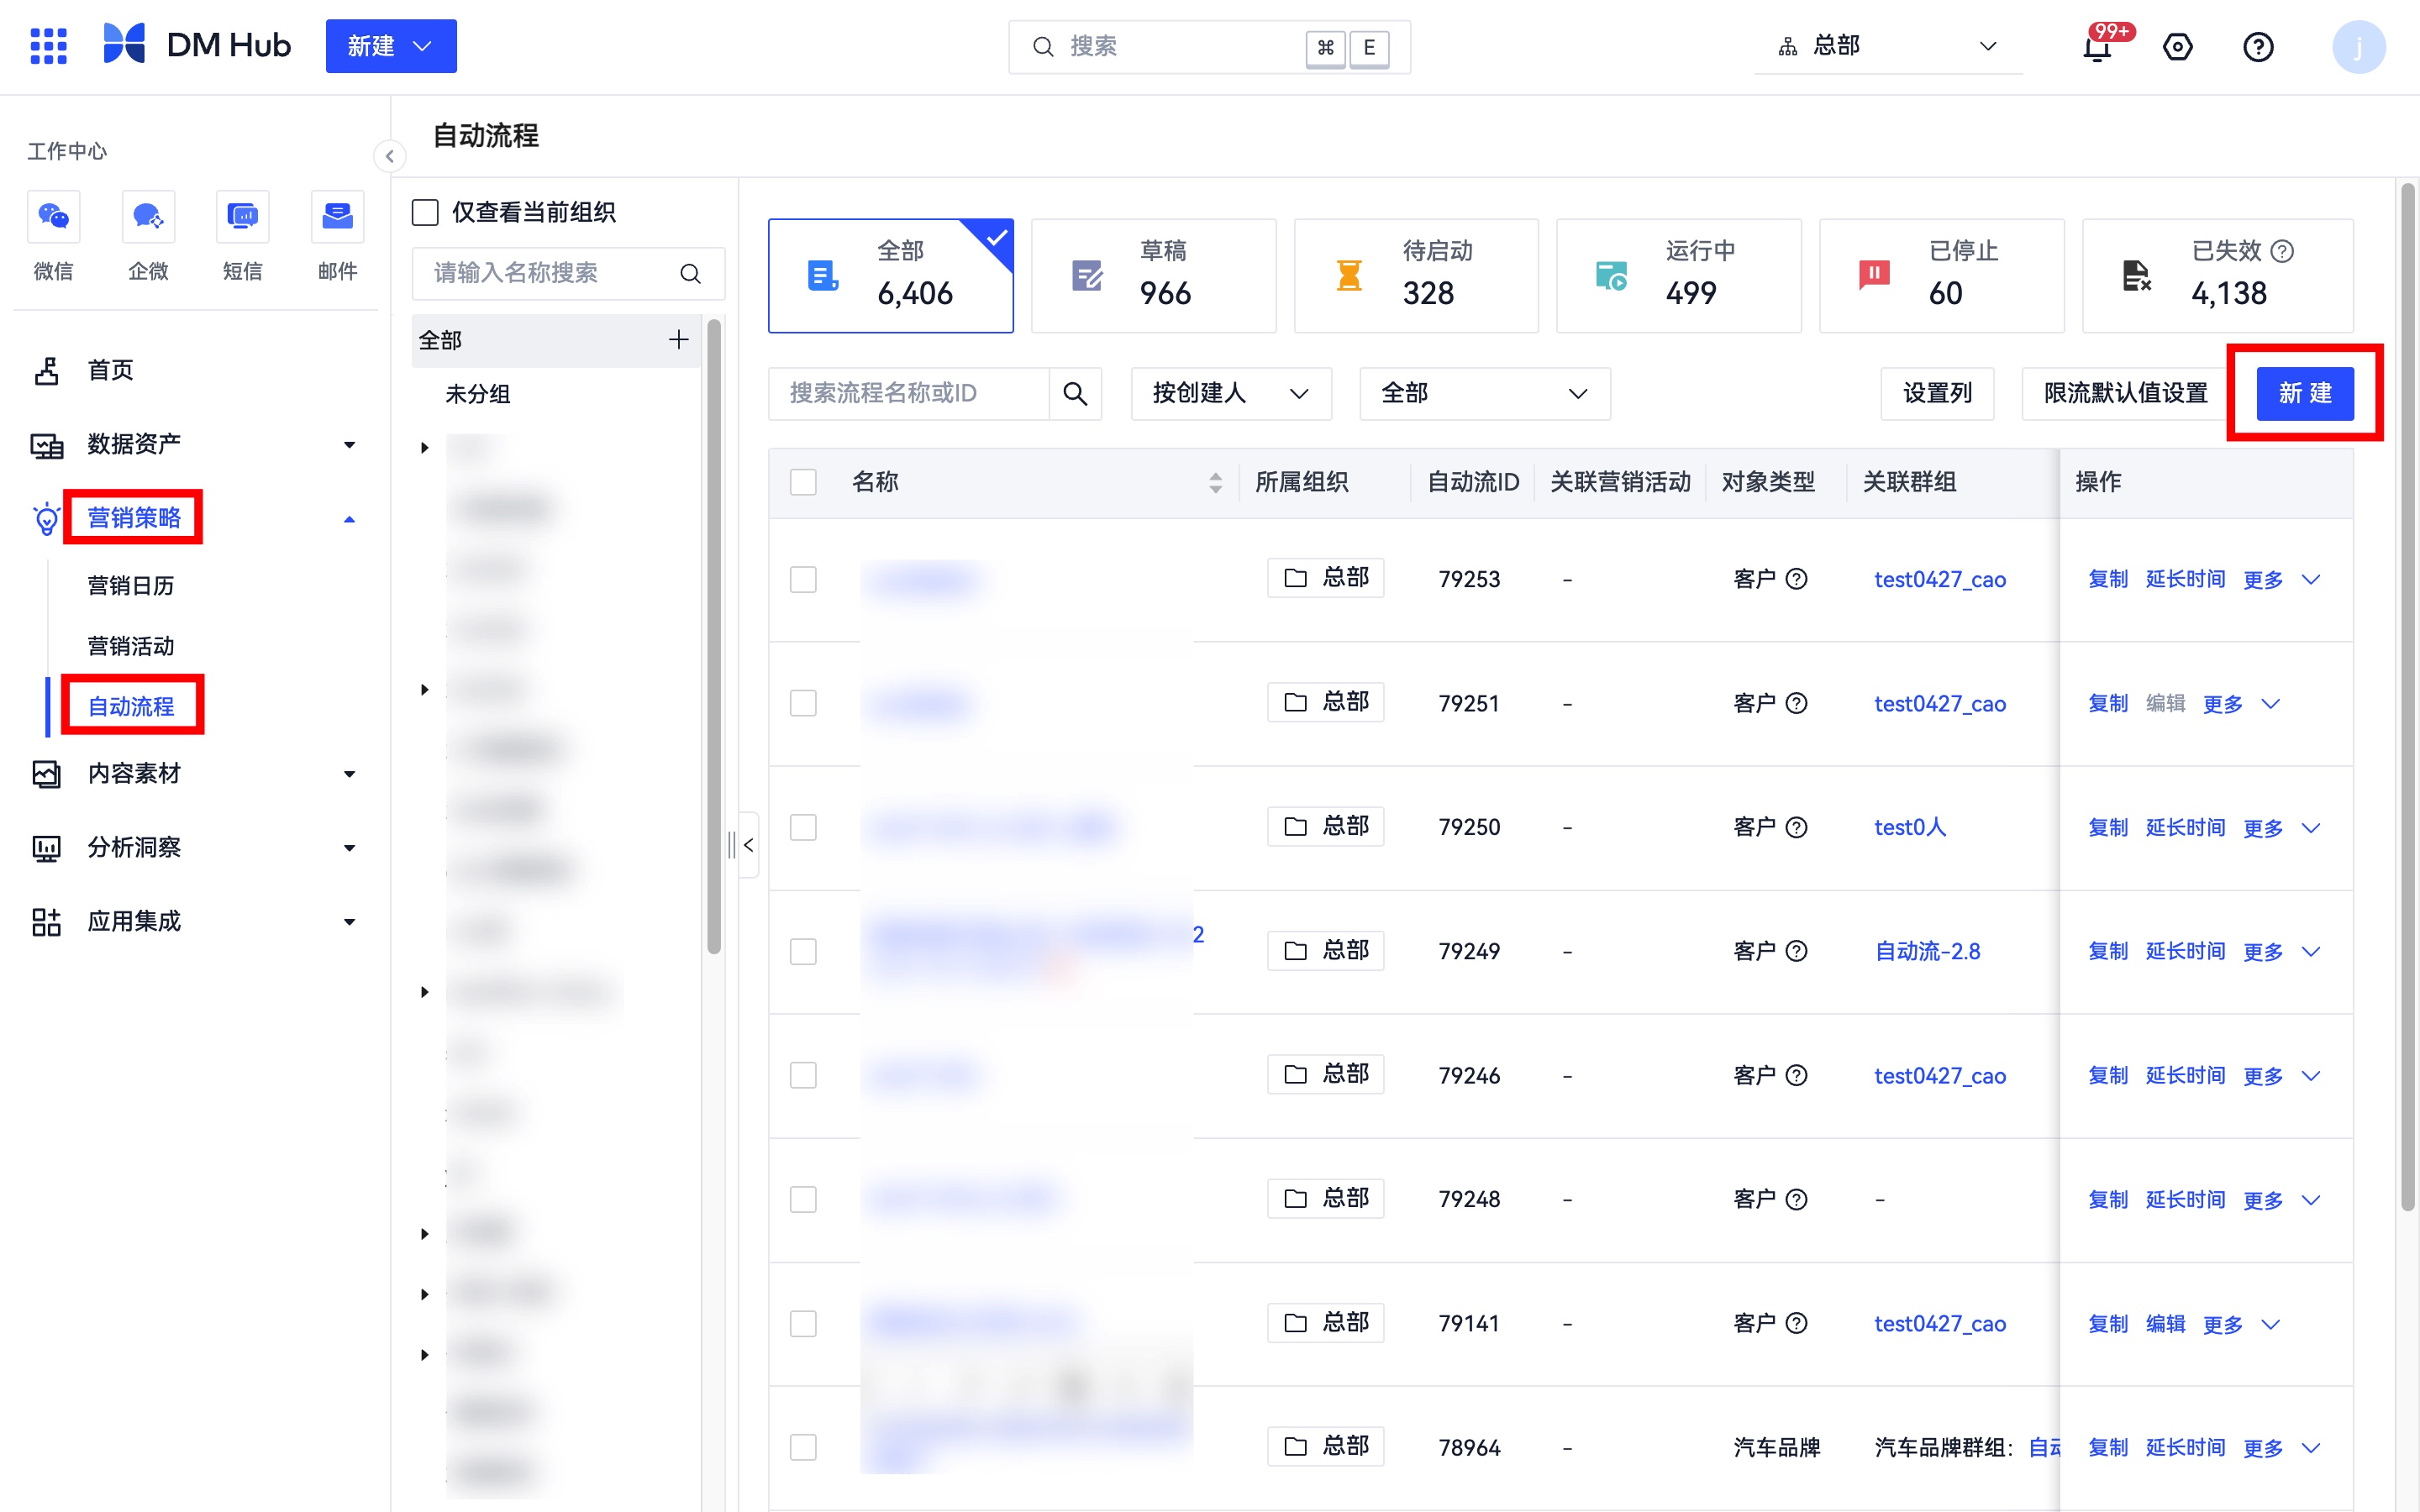Click the 已失效 help question icon

[2282, 251]
